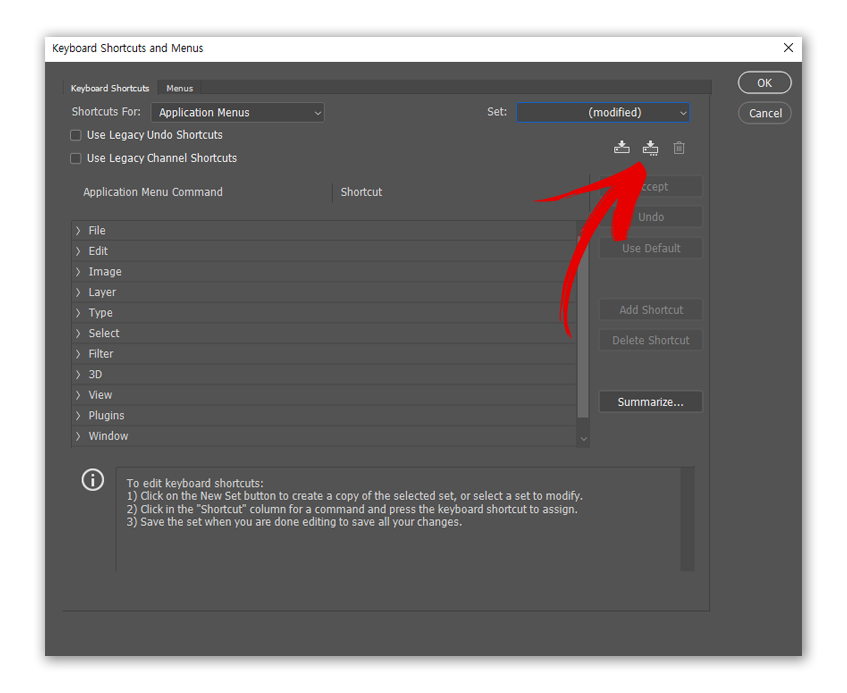
Task: Close the Keyboard Shortcuts and Menus dialog
Action: [x=788, y=48]
